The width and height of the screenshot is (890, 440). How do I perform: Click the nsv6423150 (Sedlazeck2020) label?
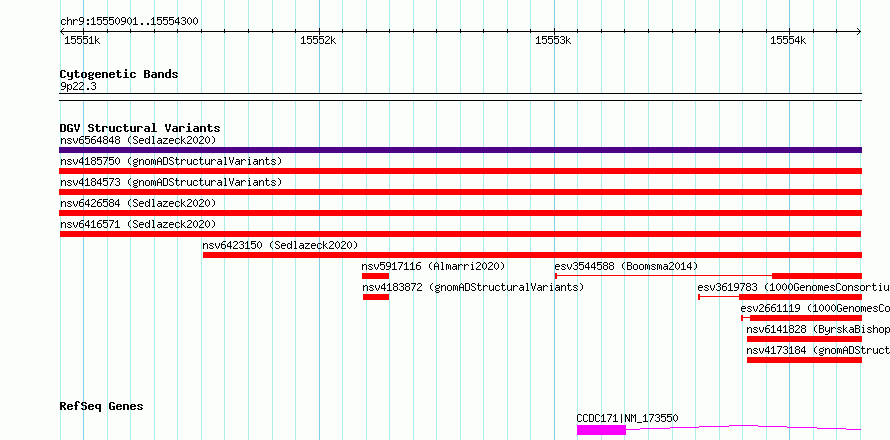pyautogui.click(x=280, y=245)
